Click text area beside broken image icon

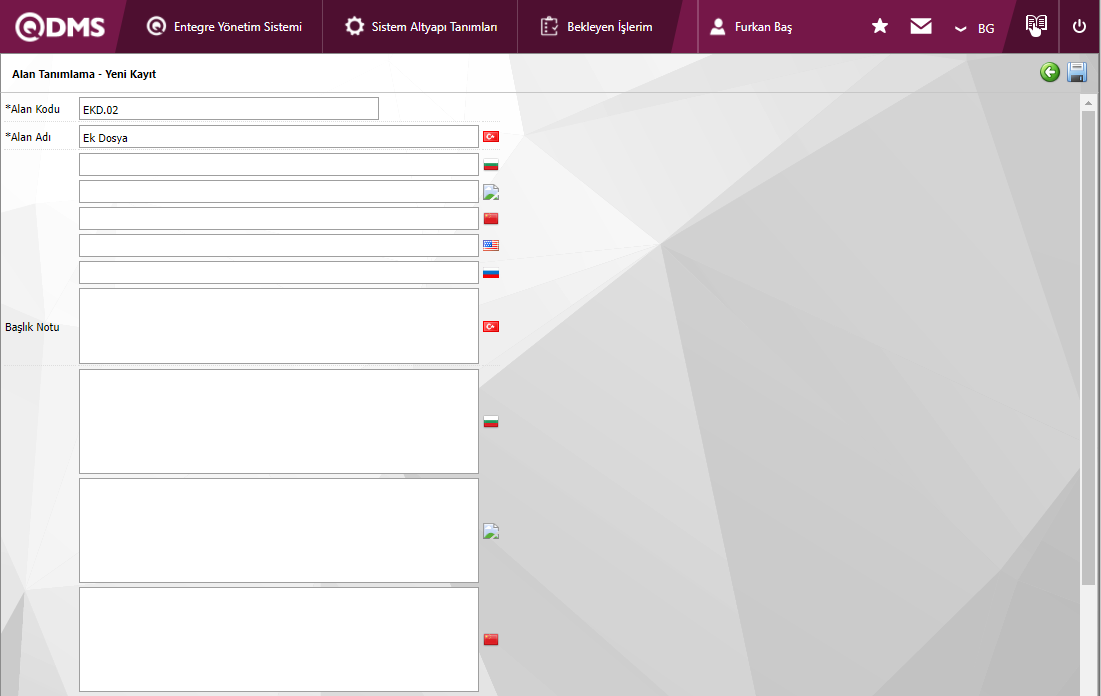click(x=279, y=530)
